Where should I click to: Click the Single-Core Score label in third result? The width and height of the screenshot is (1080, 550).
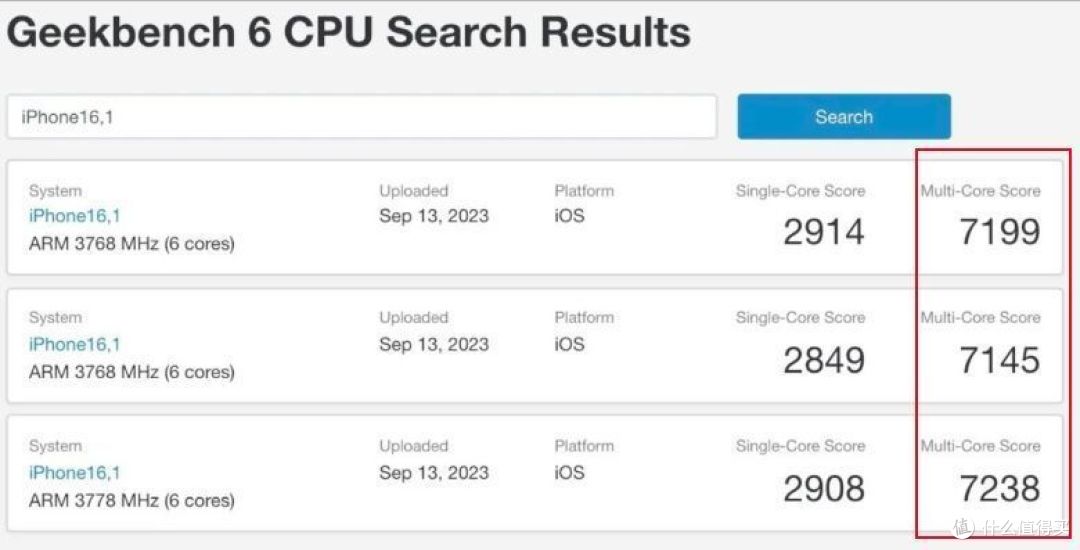[800, 446]
